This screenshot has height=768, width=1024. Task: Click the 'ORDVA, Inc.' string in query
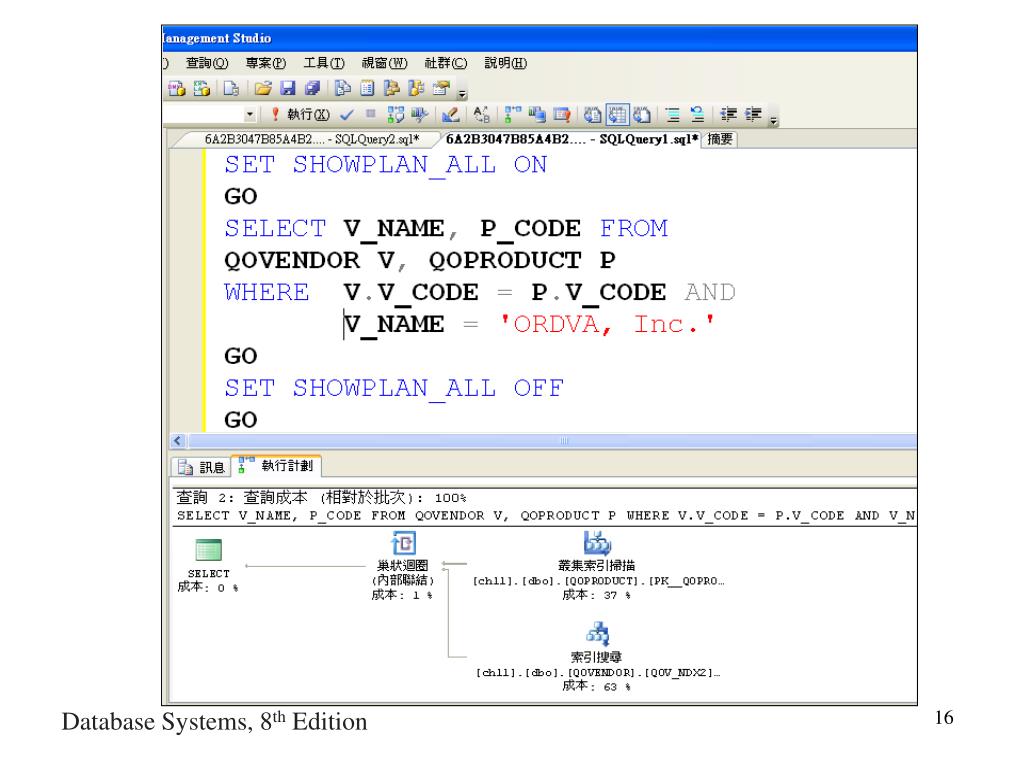(x=606, y=324)
